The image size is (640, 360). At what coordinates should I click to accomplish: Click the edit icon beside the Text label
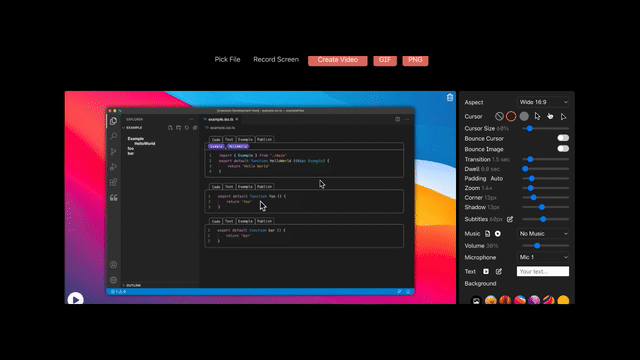tap(499, 271)
